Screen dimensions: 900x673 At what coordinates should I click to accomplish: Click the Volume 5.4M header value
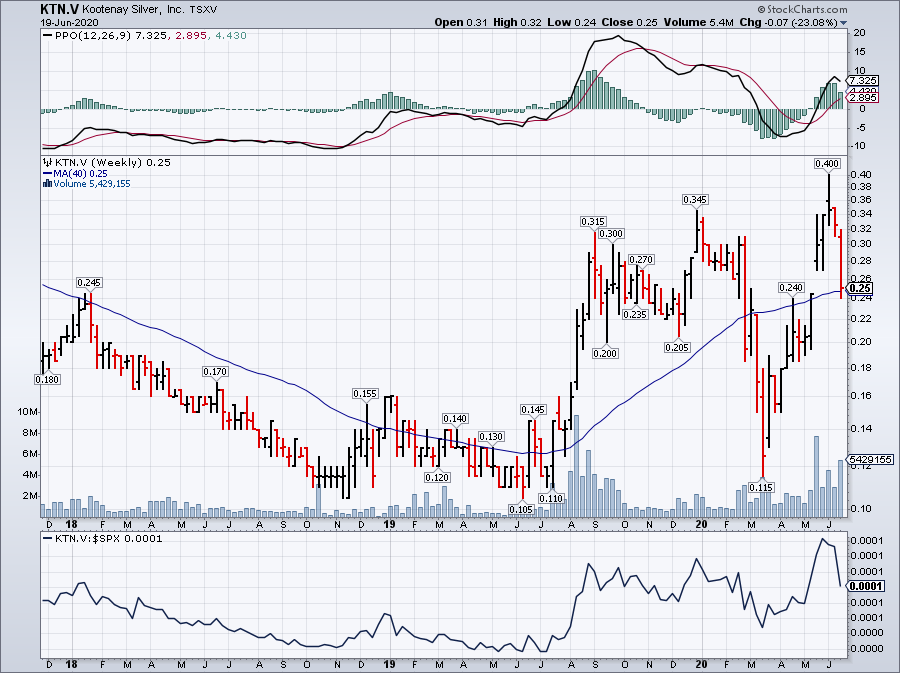click(699, 22)
